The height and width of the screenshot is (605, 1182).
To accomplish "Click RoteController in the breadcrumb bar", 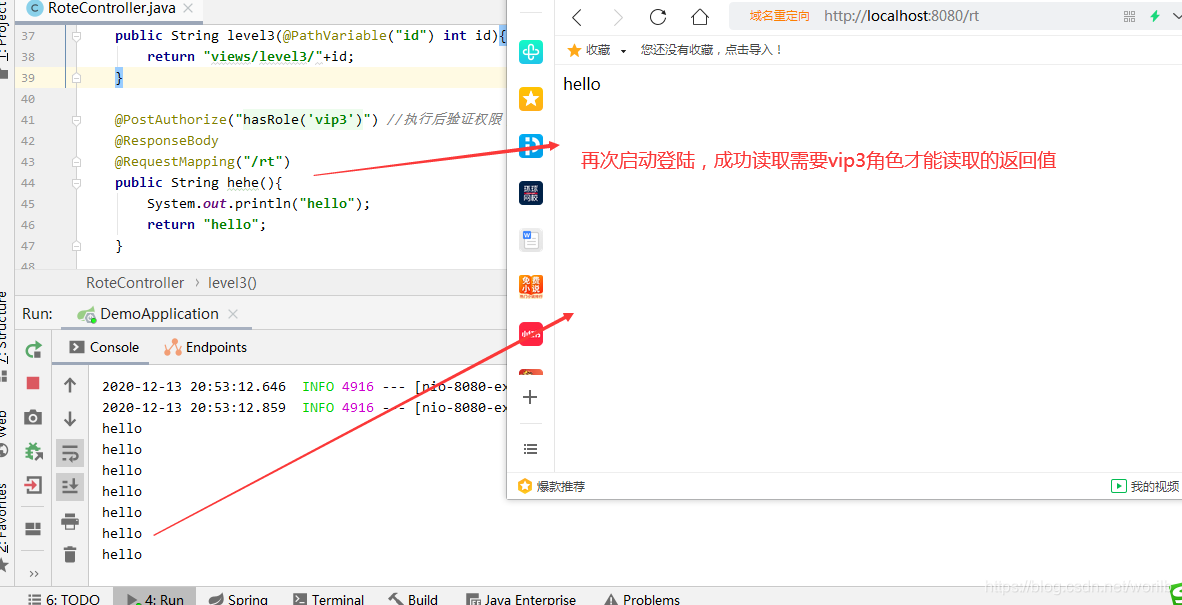I will 135,283.
